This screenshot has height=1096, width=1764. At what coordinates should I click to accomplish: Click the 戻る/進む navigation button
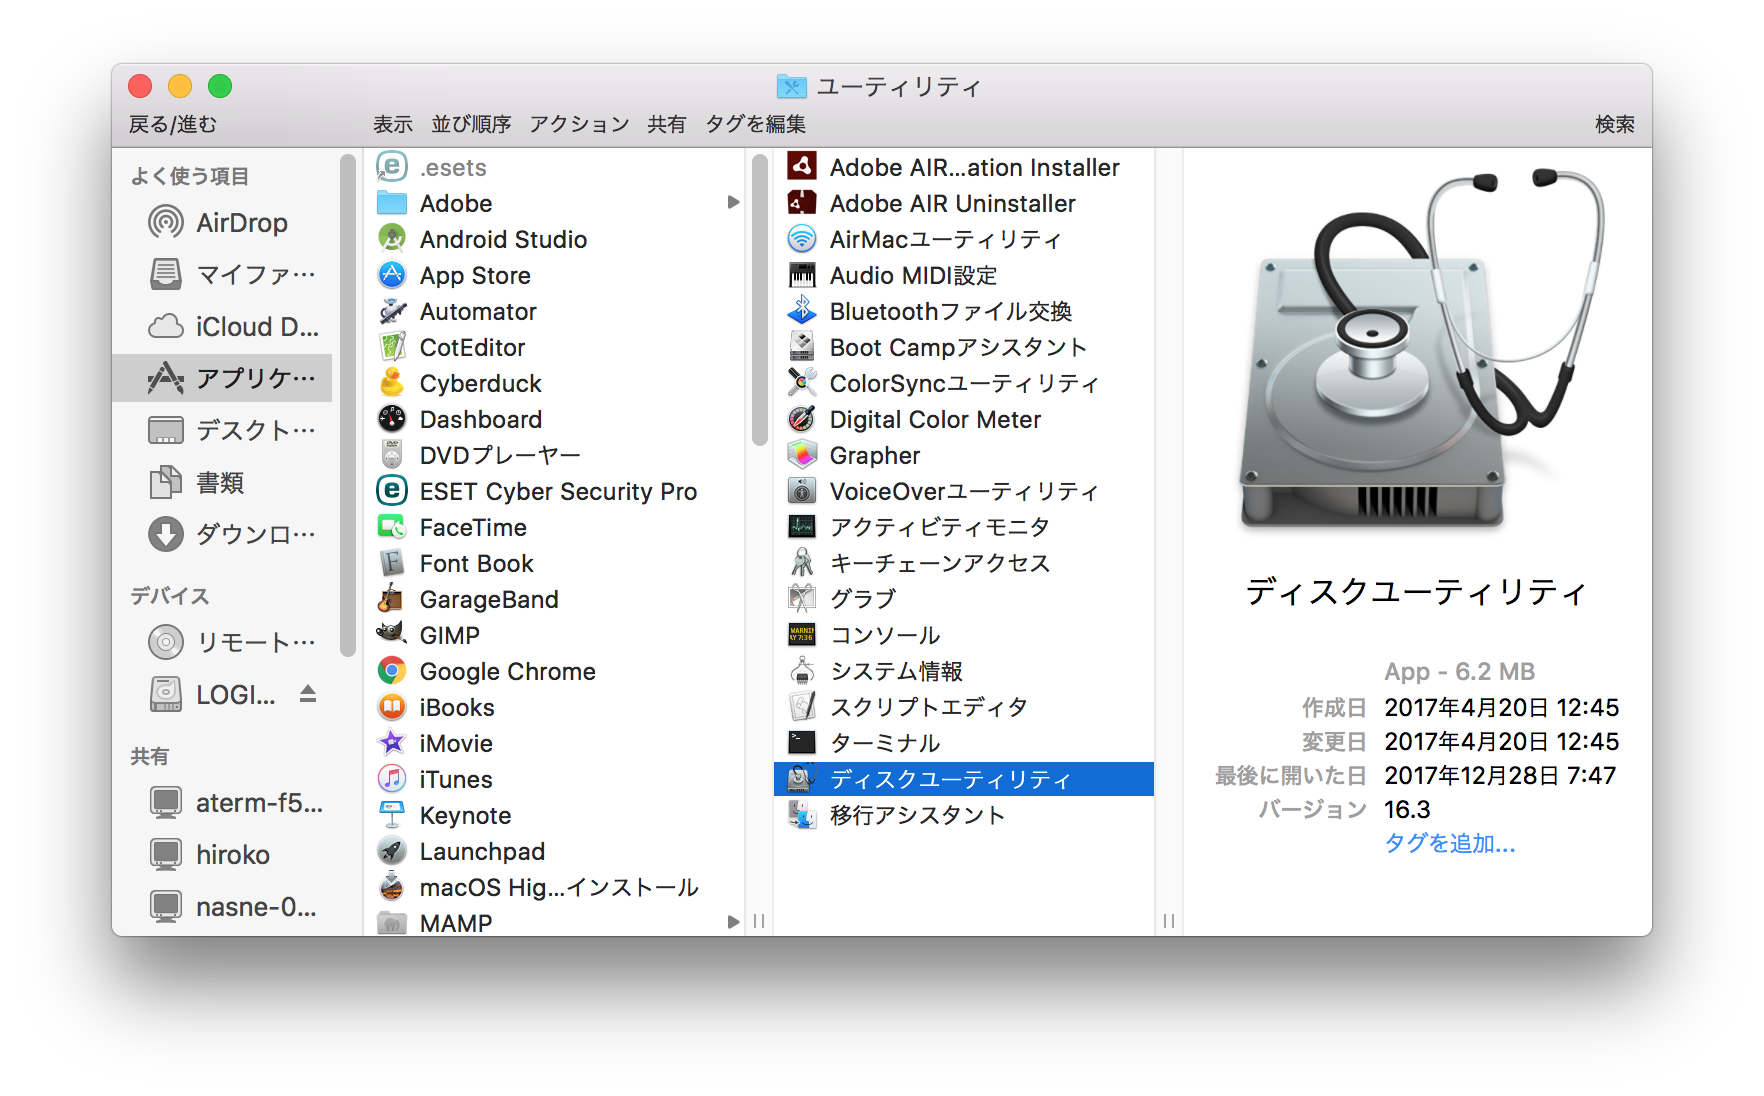tap(173, 124)
